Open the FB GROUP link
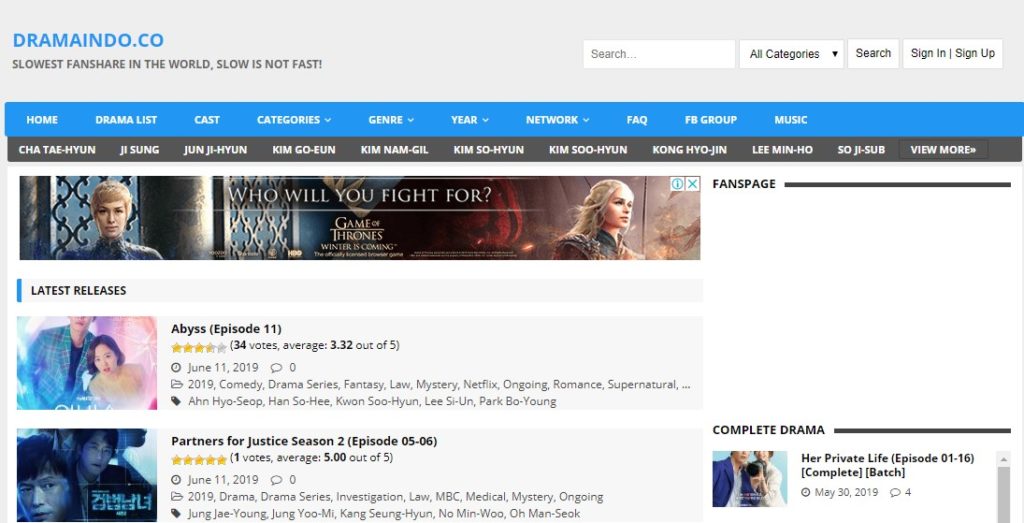This screenshot has height=523, width=1024. point(711,119)
